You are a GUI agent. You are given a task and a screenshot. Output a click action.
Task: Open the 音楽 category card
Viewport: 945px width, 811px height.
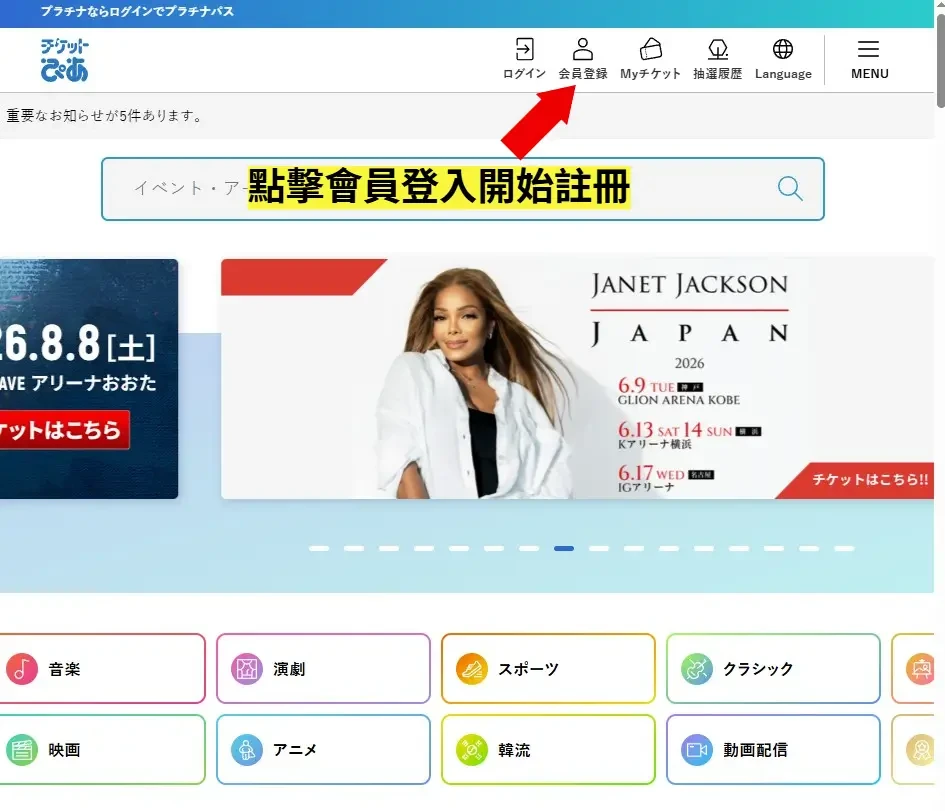102,668
